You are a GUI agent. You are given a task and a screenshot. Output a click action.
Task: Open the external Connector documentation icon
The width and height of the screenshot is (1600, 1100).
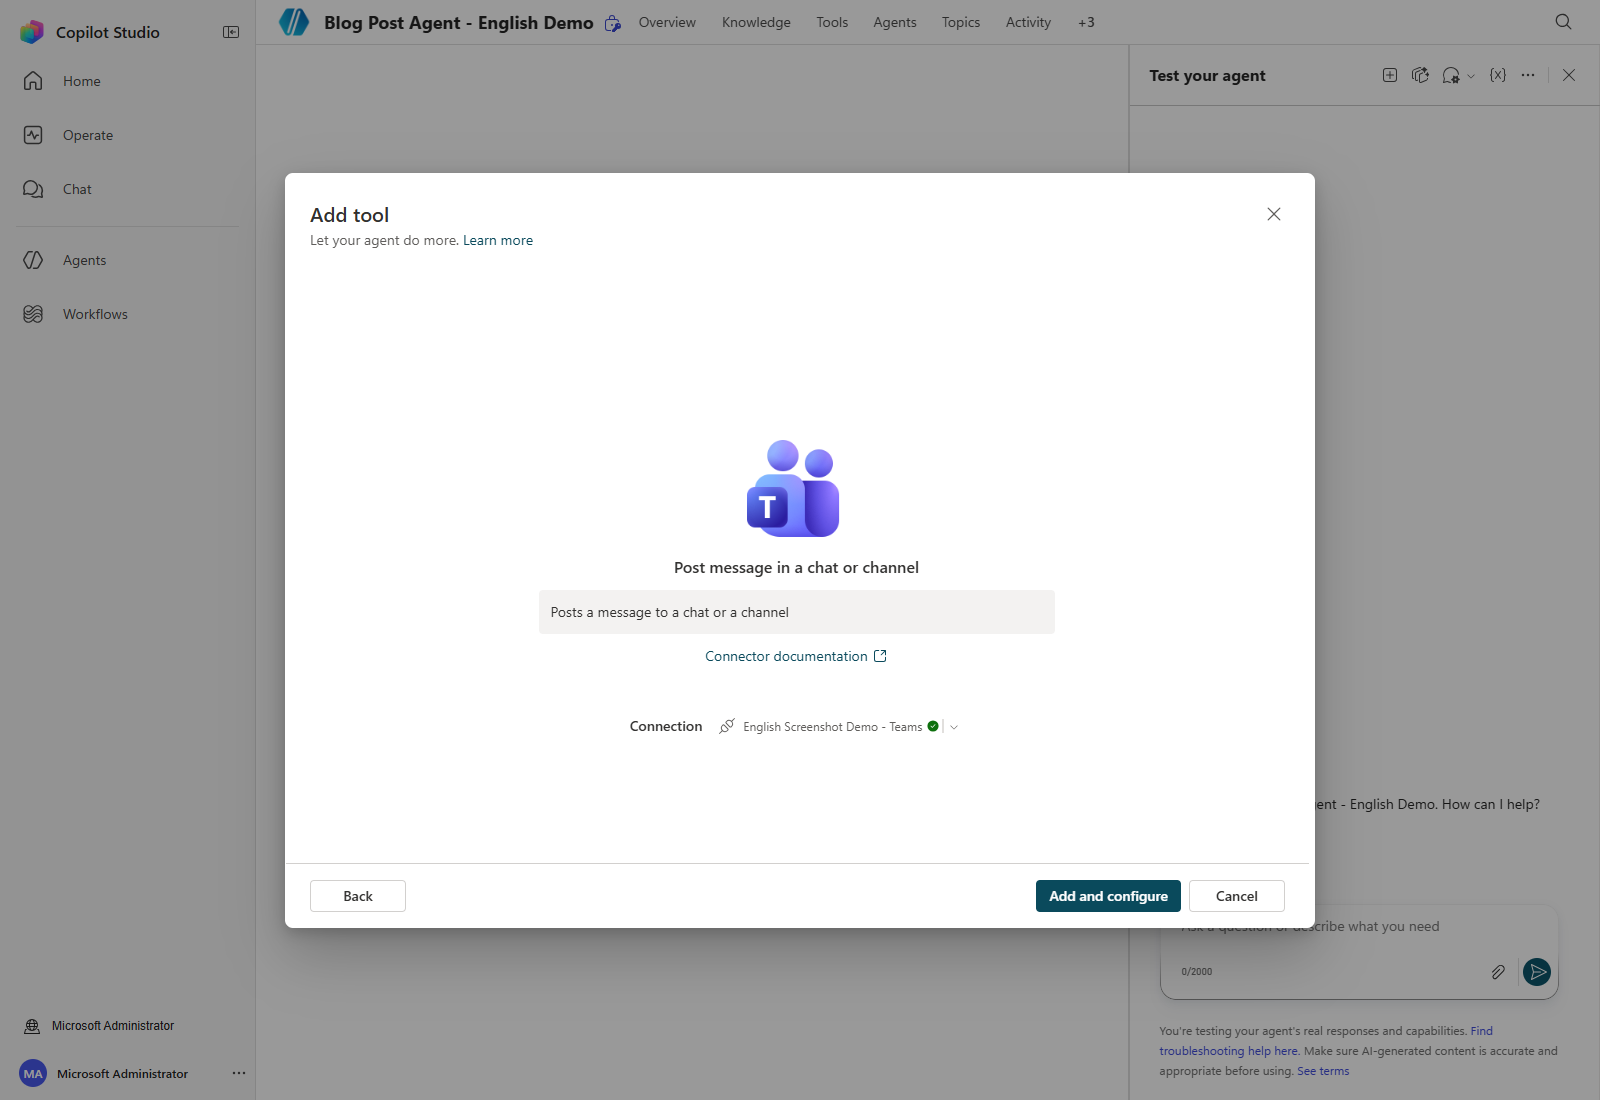pyautogui.click(x=880, y=656)
